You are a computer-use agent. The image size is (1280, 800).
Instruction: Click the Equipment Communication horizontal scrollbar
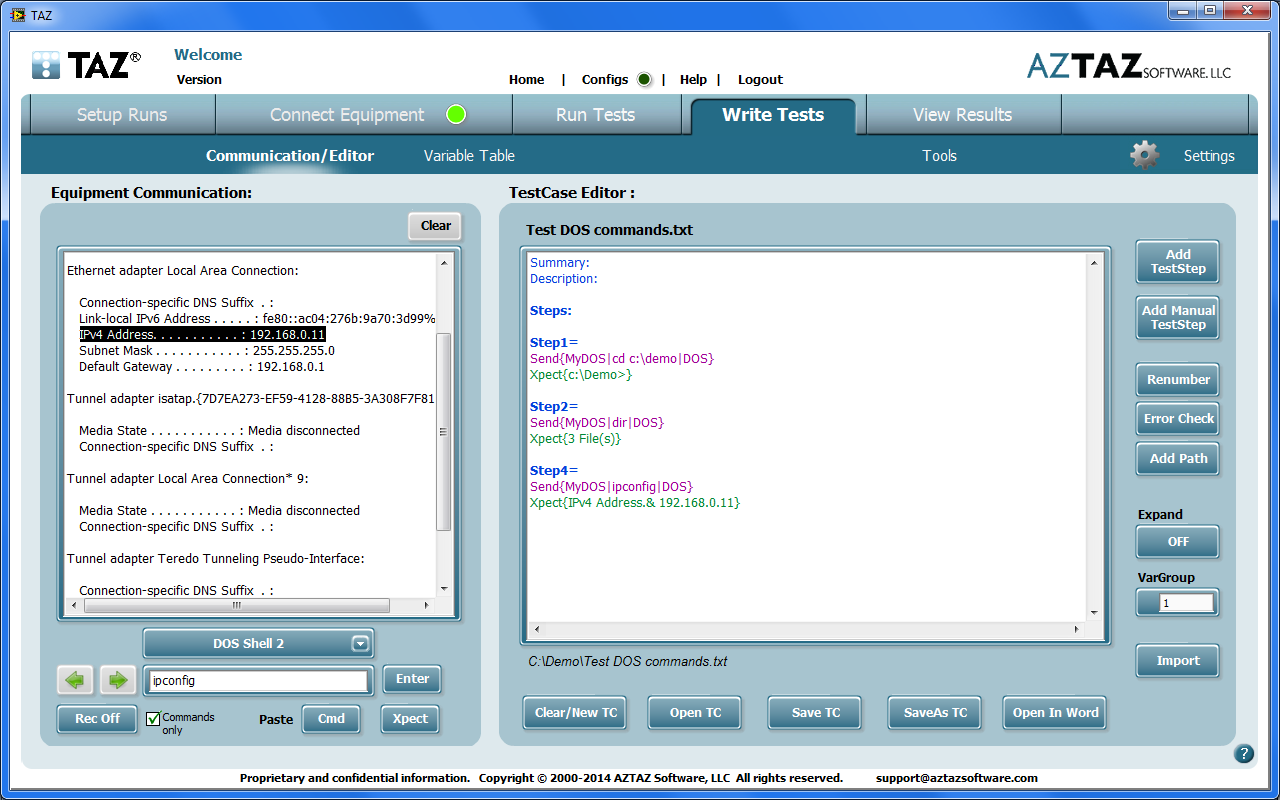237,606
